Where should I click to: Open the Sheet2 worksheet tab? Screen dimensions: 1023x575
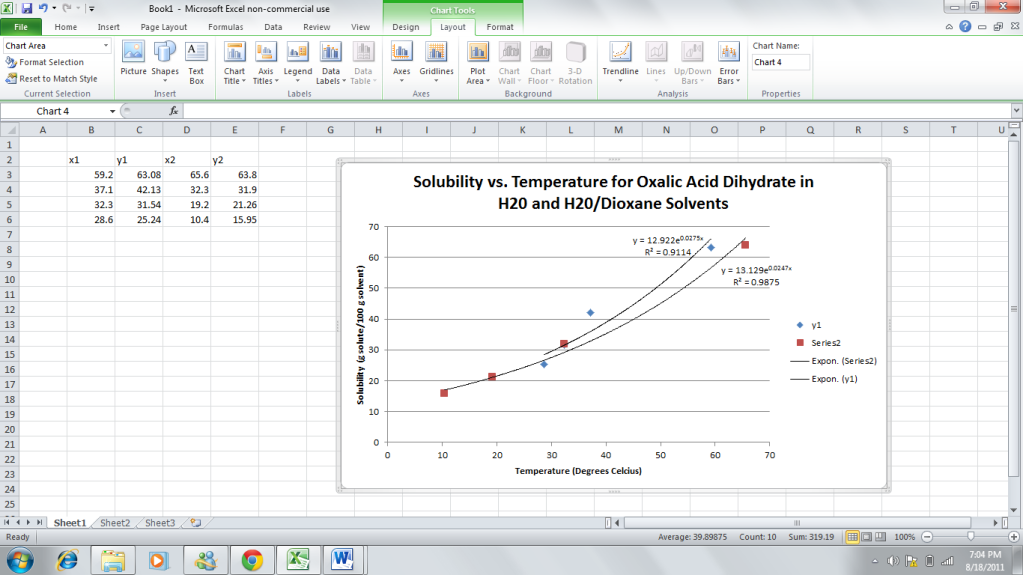point(114,522)
